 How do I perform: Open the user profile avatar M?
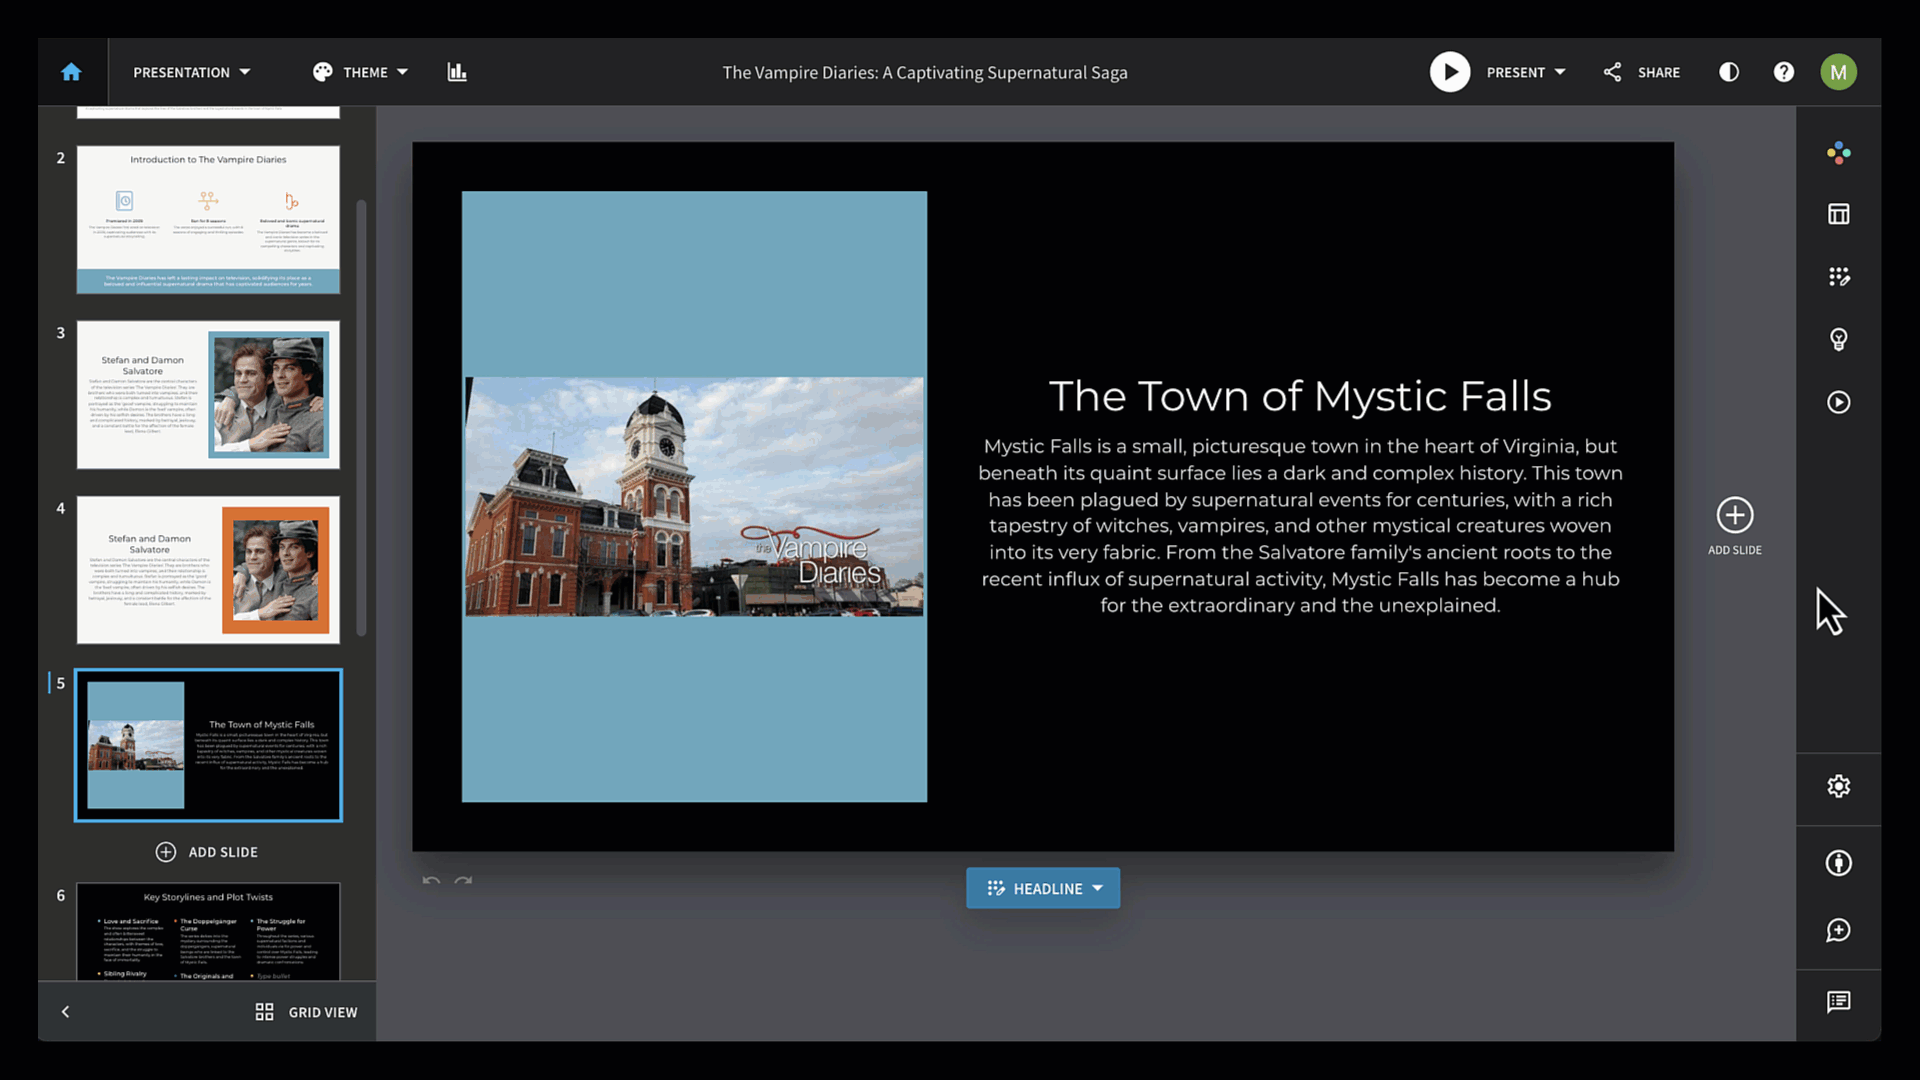point(1838,72)
